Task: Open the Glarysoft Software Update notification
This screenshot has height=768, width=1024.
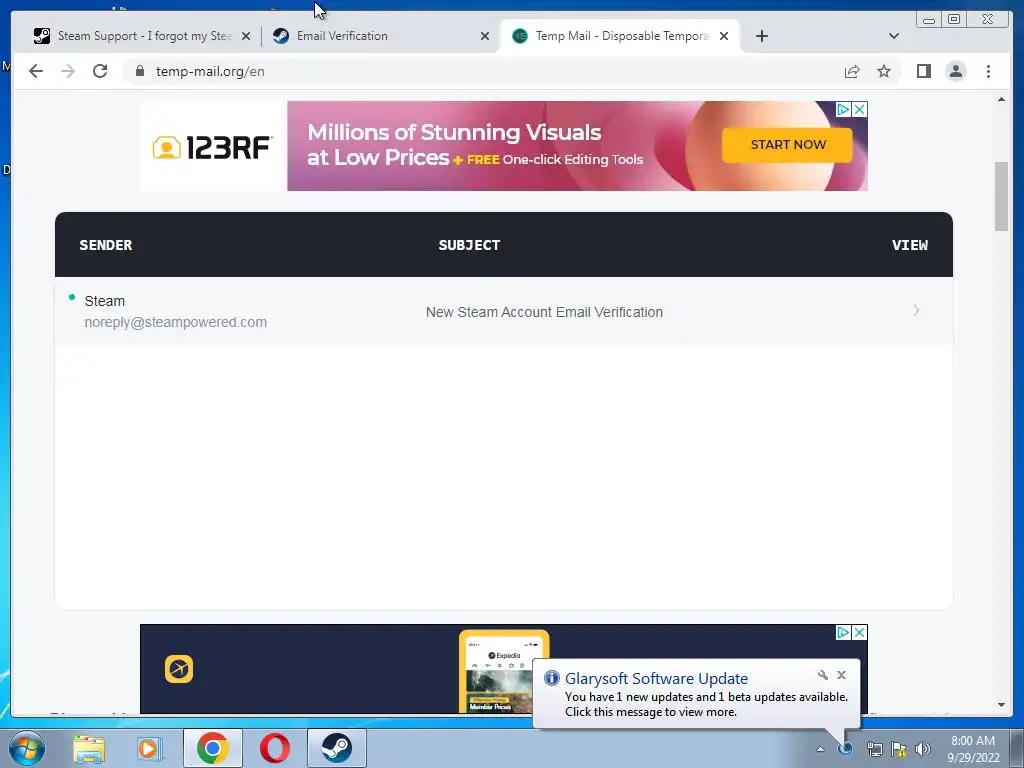Action: [696, 695]
